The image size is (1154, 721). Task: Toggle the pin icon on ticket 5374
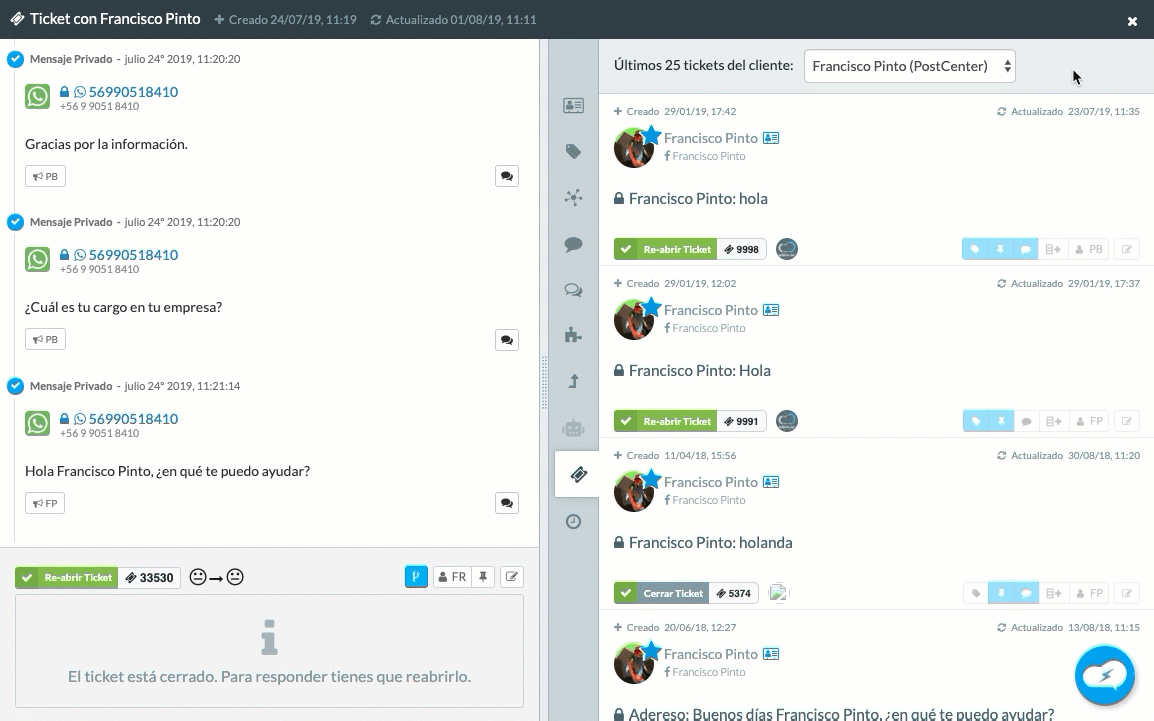coord(1001,593)
